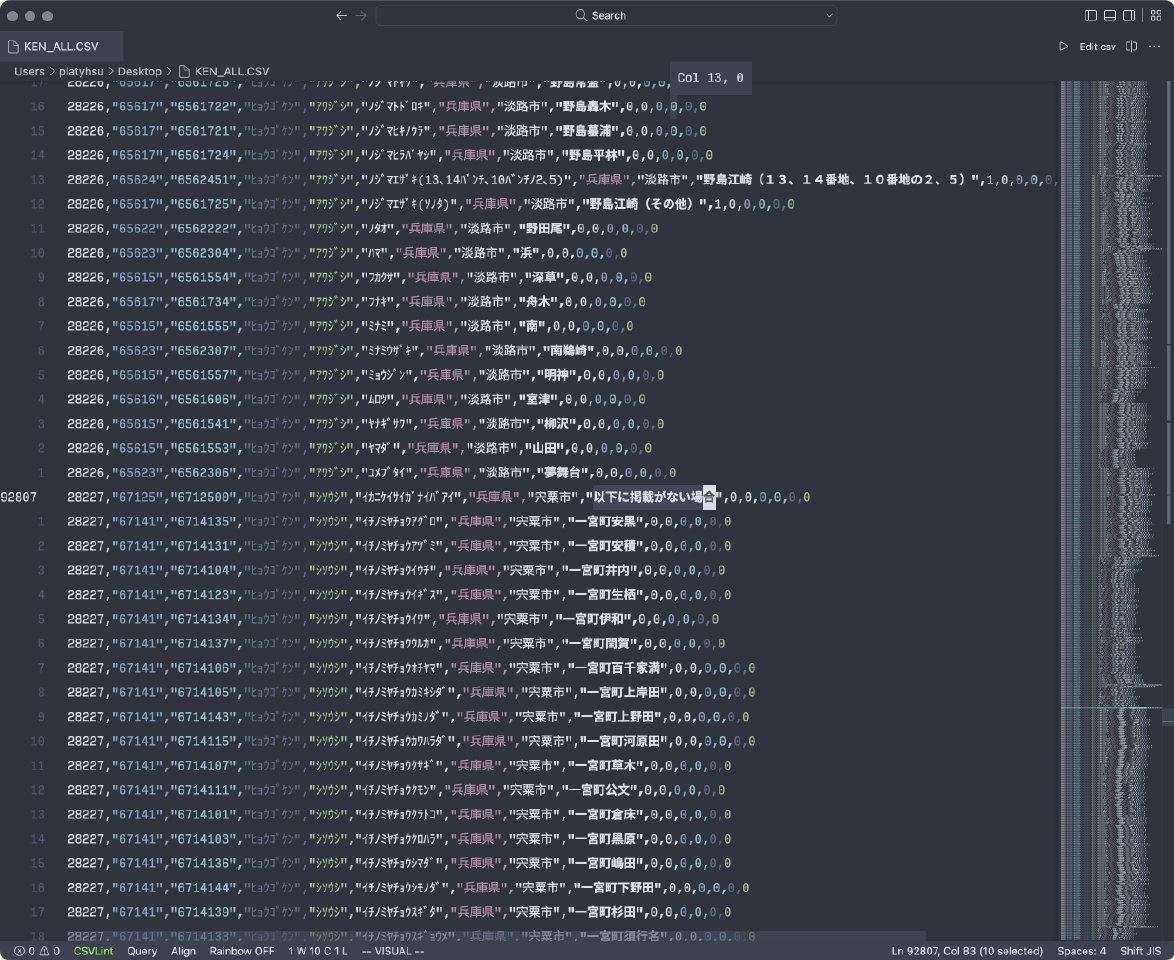
Task: Click the Go Forward arrow
Action: pyautogui.click(x=361, y=16)
